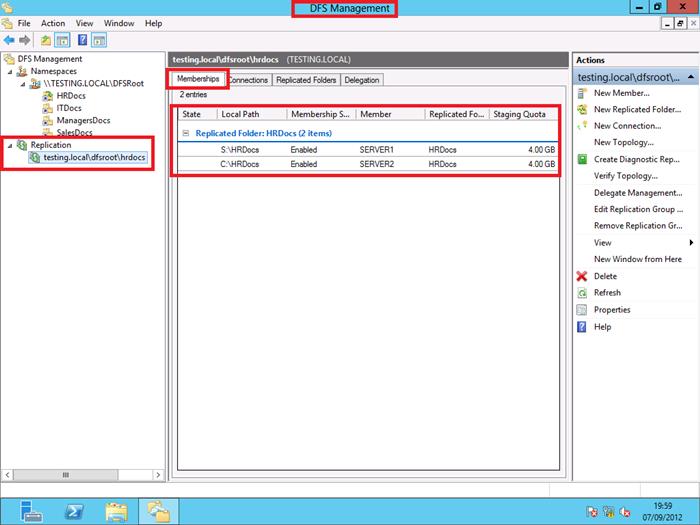Click the Help toolbar icon with question mark
The width and height of the screenshot is (700, 525).
(82, 40)
